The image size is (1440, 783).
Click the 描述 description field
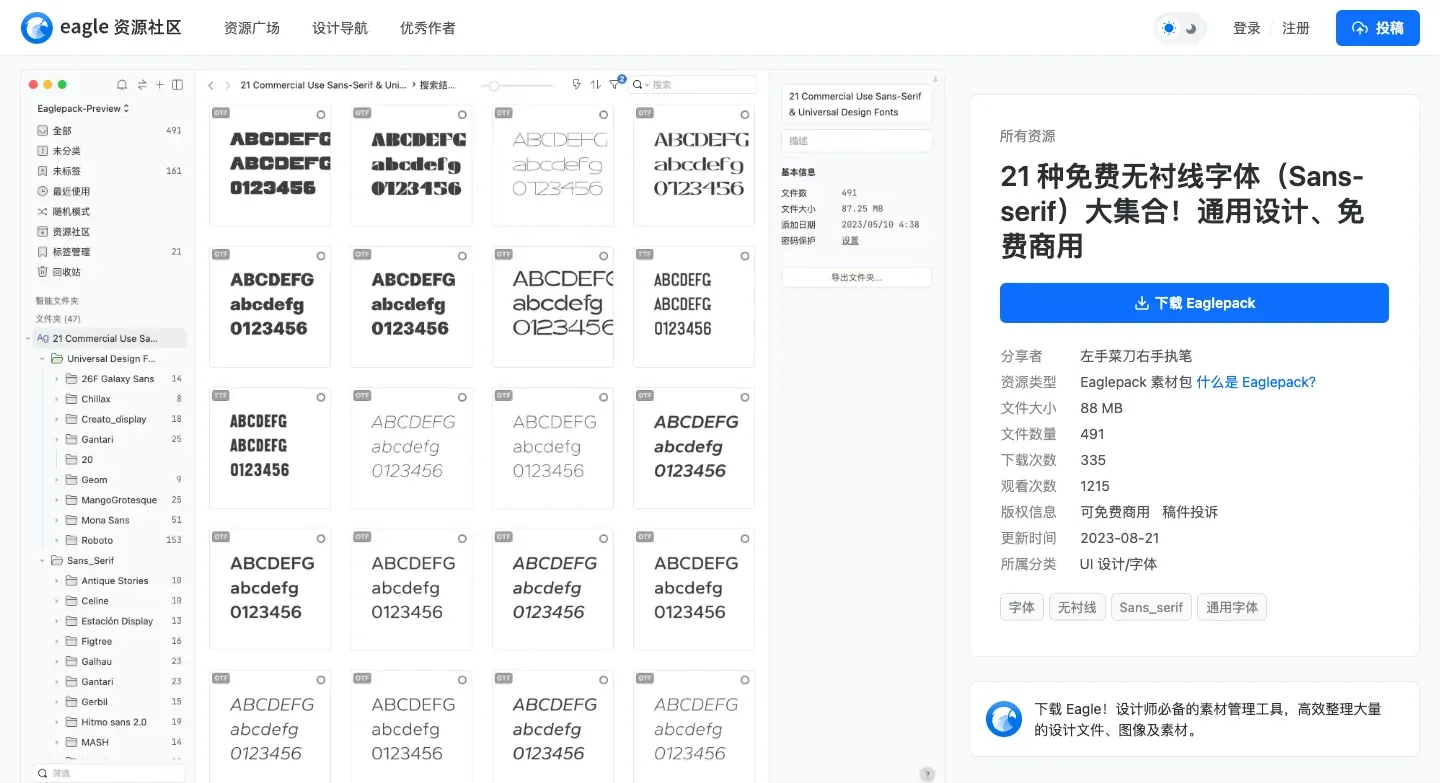[856, 141]
